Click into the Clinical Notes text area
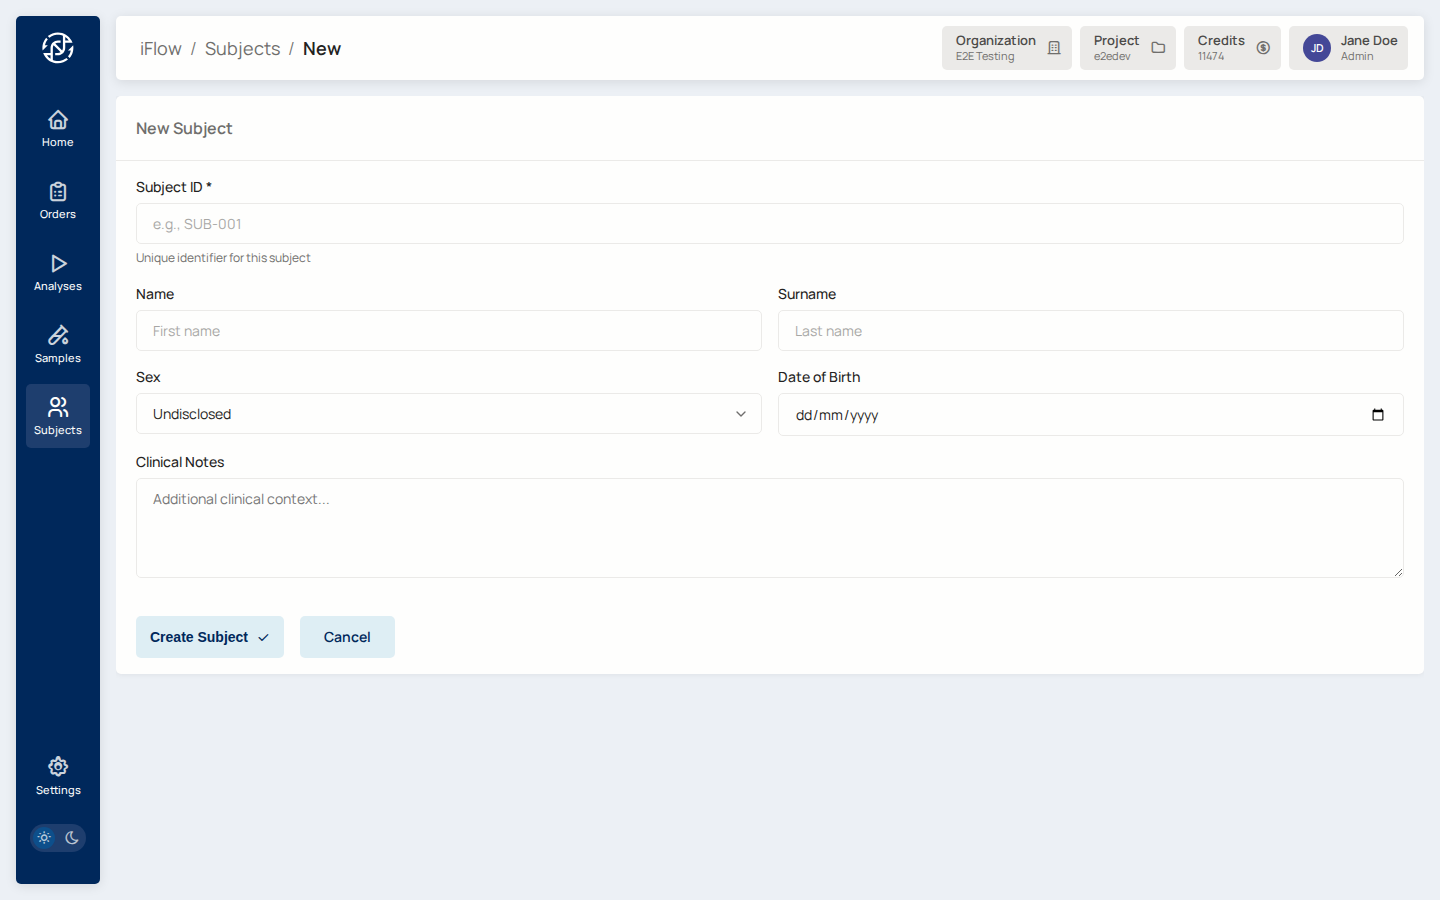 [x=769, y=528]
